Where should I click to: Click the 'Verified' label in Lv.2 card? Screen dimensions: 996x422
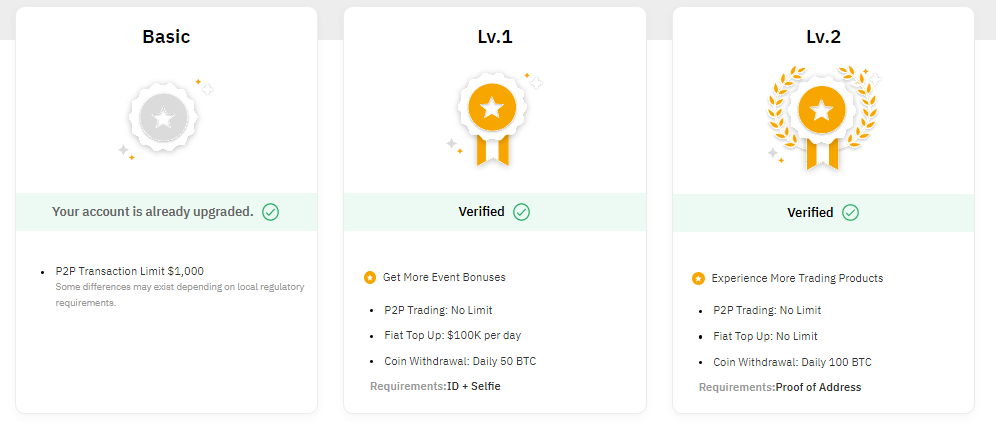(810, 212)
